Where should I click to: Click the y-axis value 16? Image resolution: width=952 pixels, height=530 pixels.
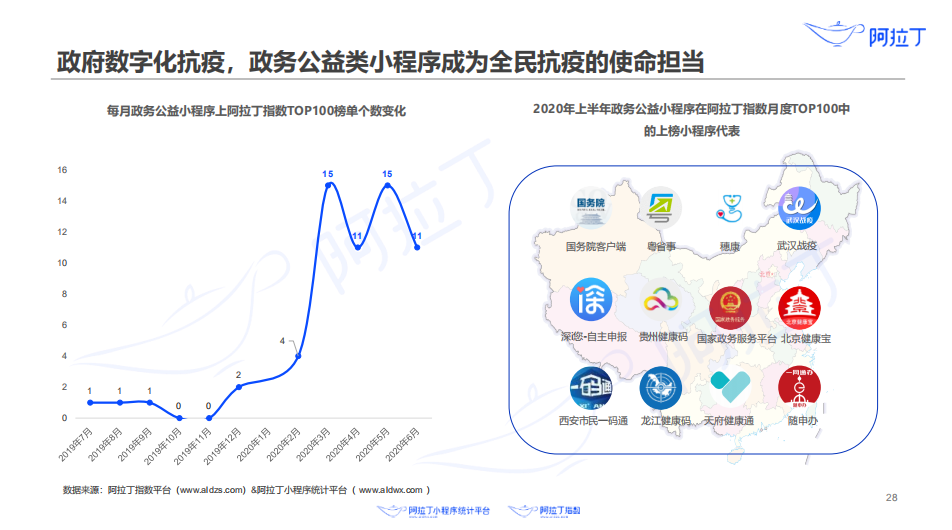pos(62,170)
